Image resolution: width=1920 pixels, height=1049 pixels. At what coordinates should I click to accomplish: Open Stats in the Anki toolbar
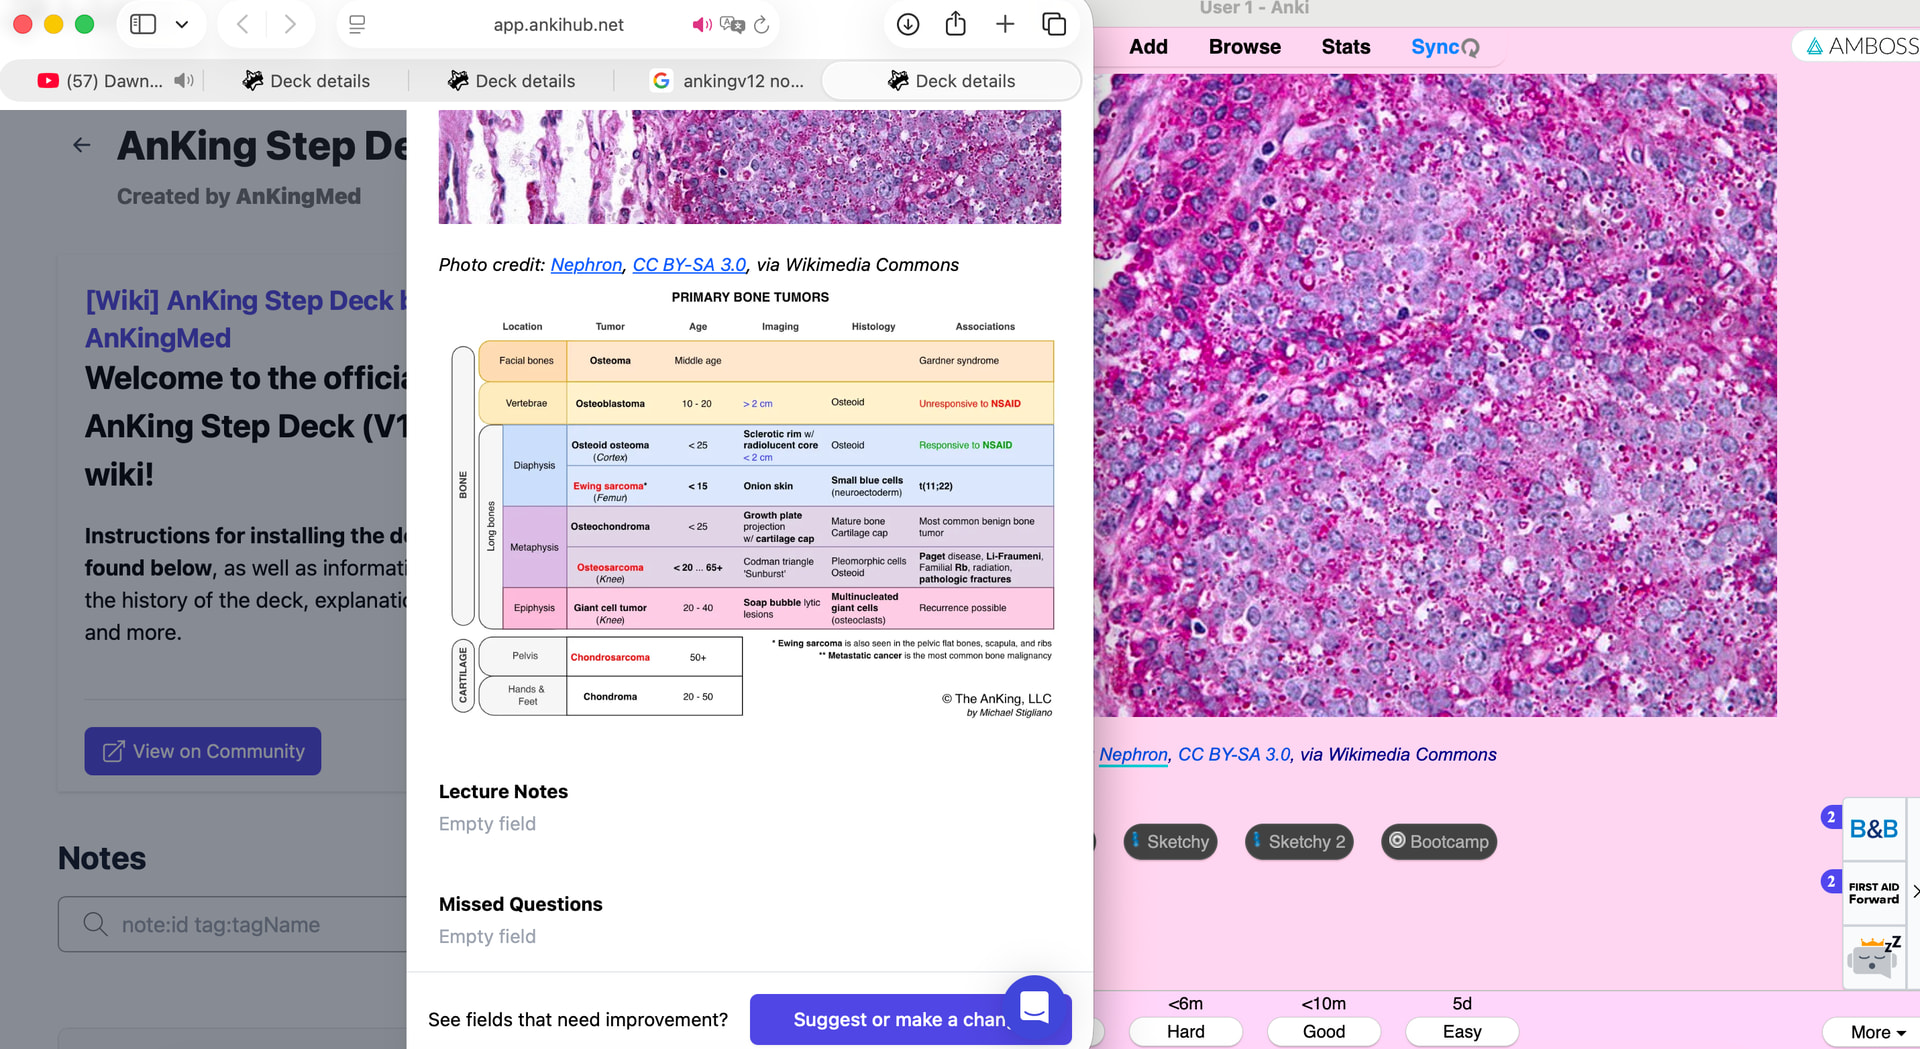point(1345,47)
